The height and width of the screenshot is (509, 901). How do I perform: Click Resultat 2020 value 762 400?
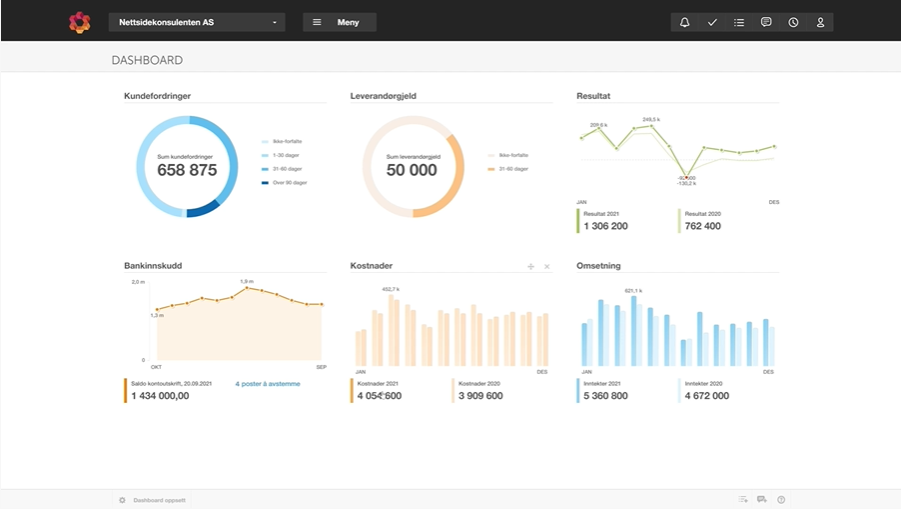[703, 226]
